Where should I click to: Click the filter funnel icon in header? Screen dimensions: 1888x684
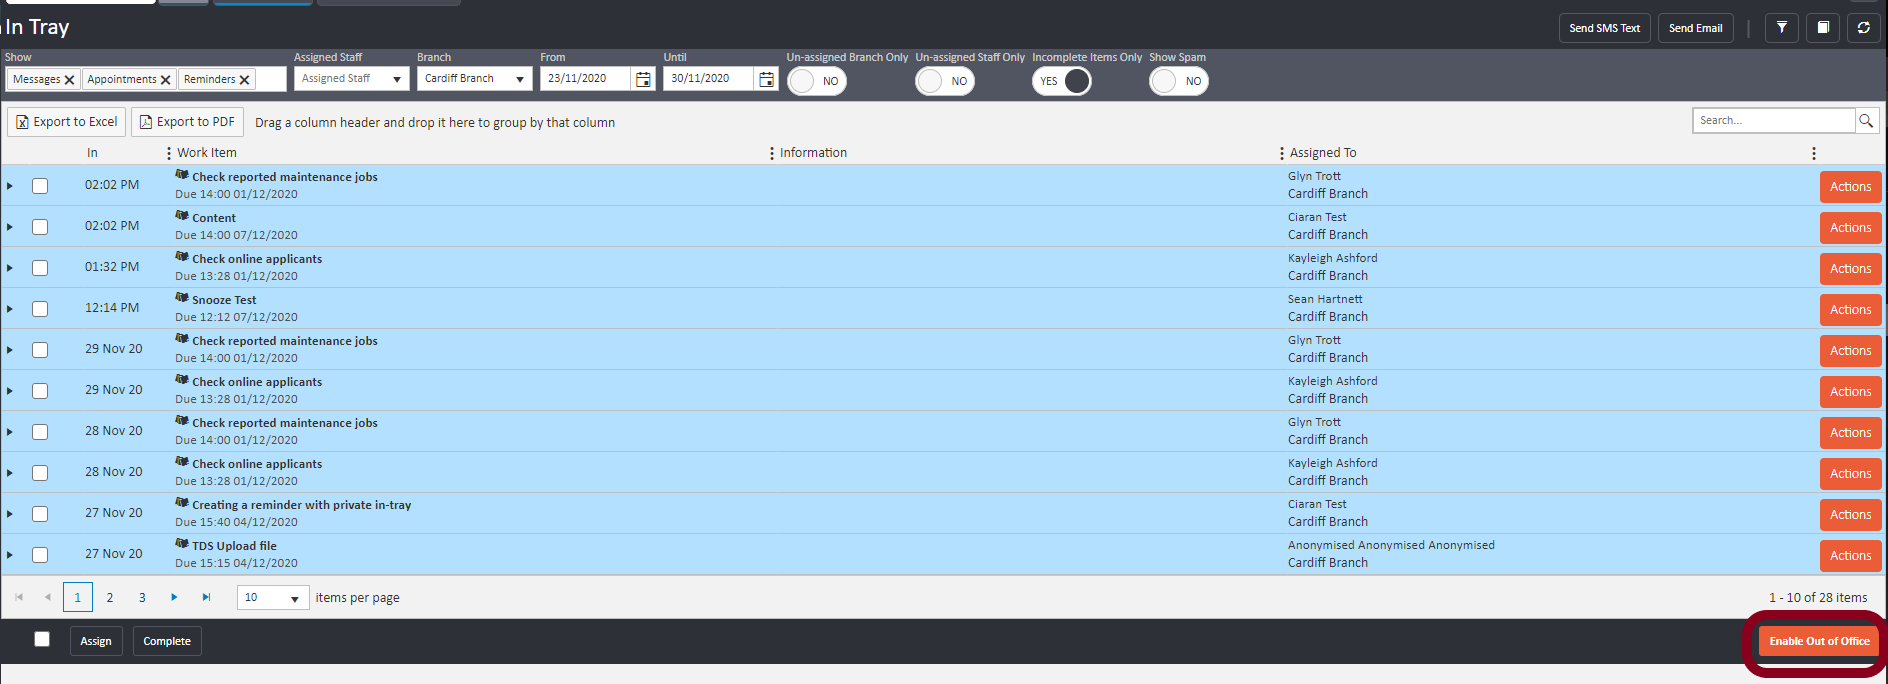(x=1781, y=28)
